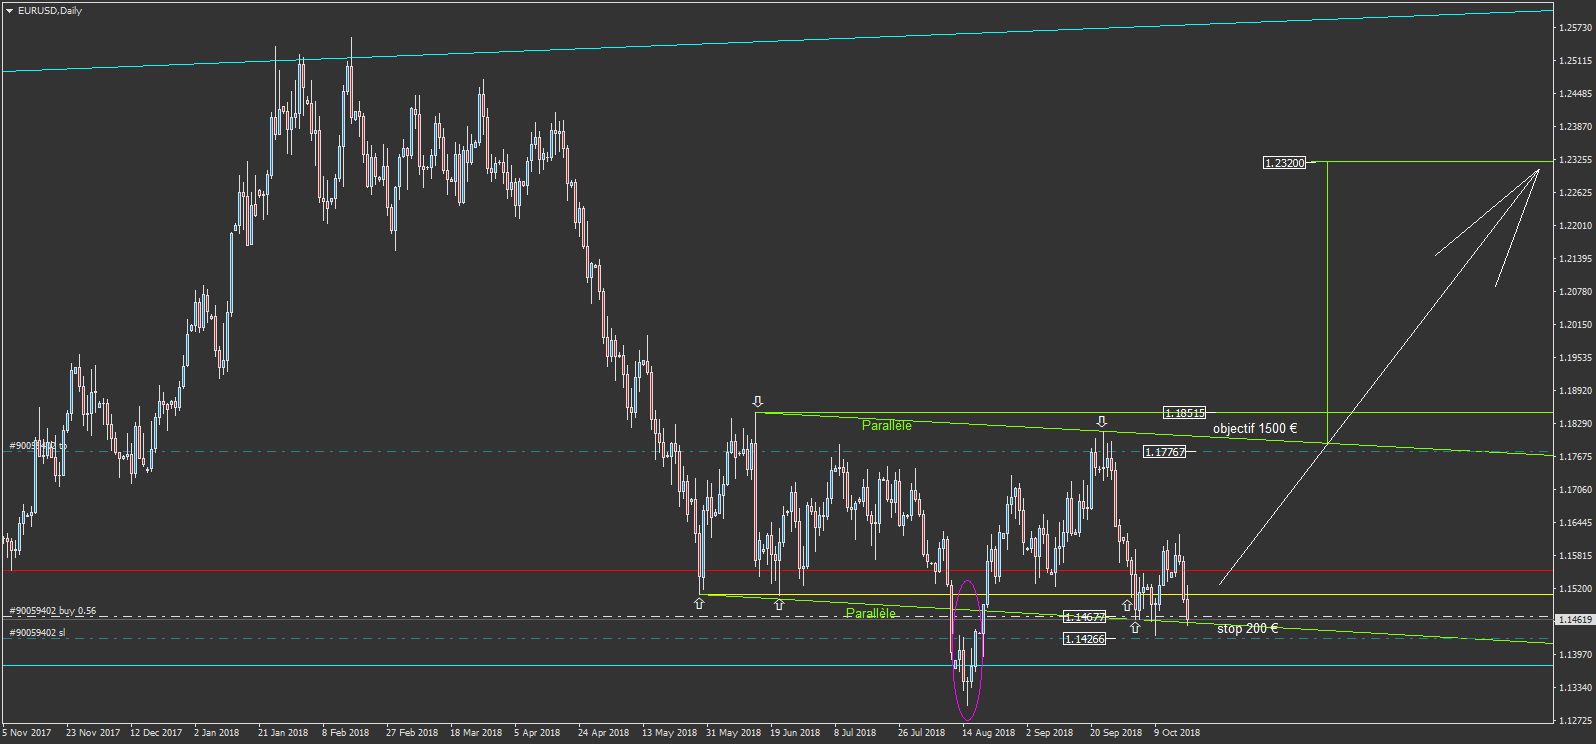Click the 5 Apr 2018 date on the time axis
1596x744 pixels.
coord(537,732)
